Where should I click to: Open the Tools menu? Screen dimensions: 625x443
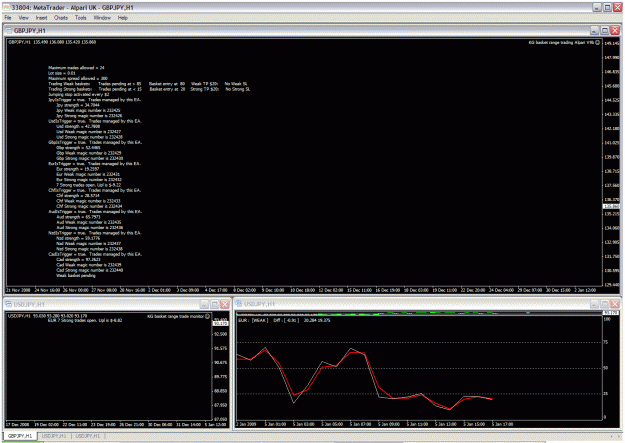(x=81, y=18)
